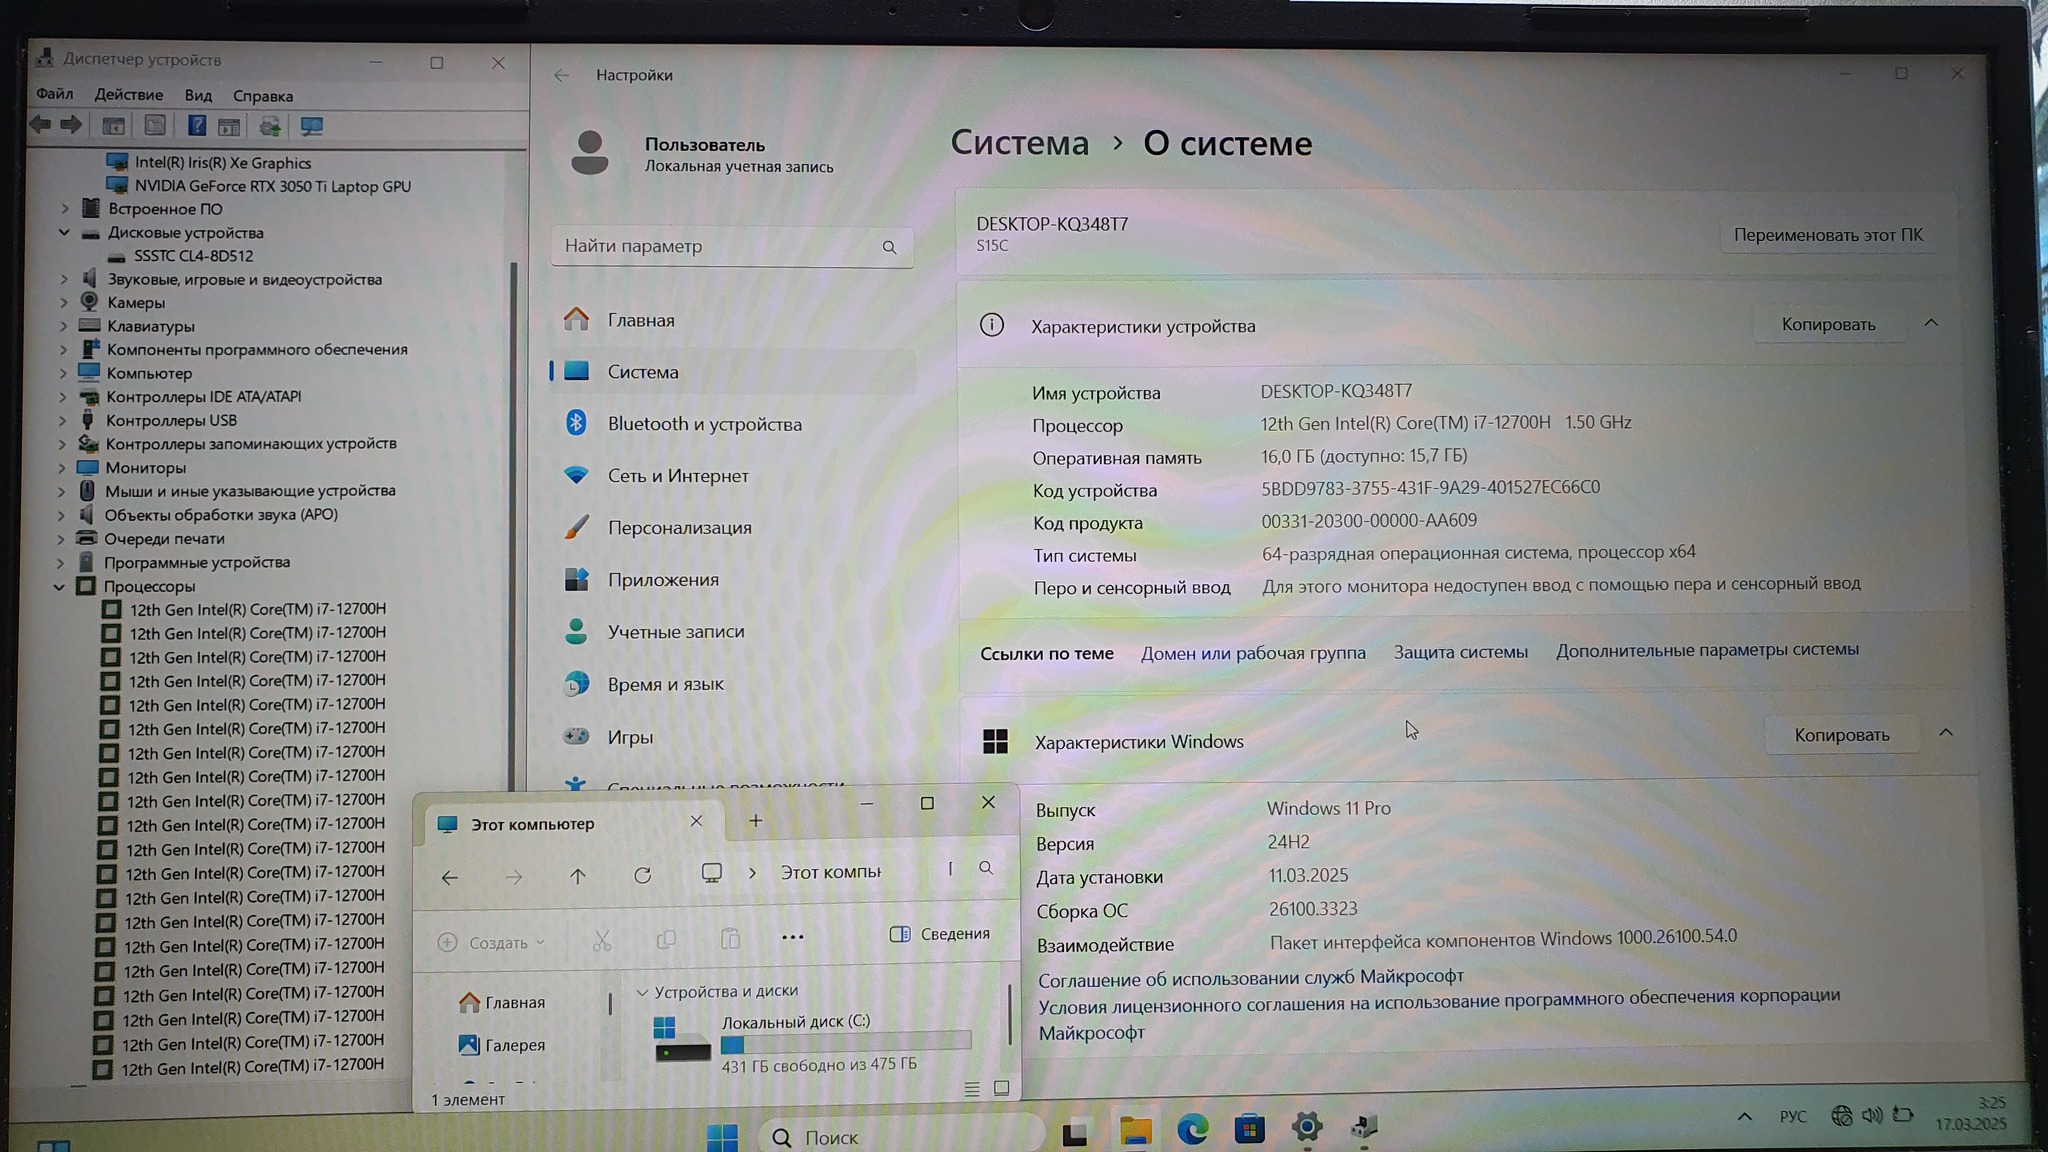Image resolution: width=2048 pixels, height=1152 pixels.
Task: Open Microsoft Store from the taskbar
Action: tap(1249, 1130)
